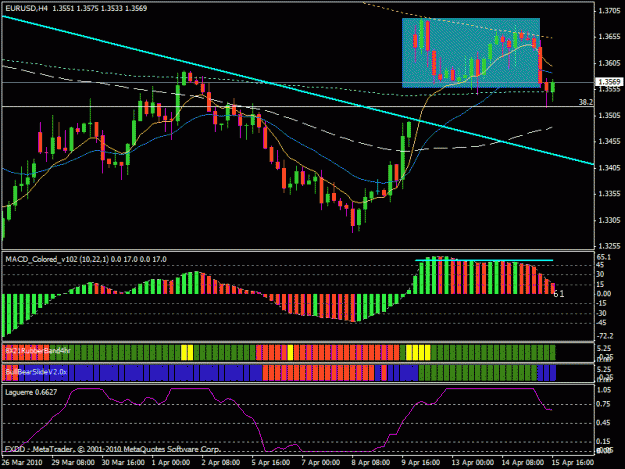Select the cyan rectangle highlighting recent candles
The height and width of the screenshot is (469, 625).
coord(471,53)
